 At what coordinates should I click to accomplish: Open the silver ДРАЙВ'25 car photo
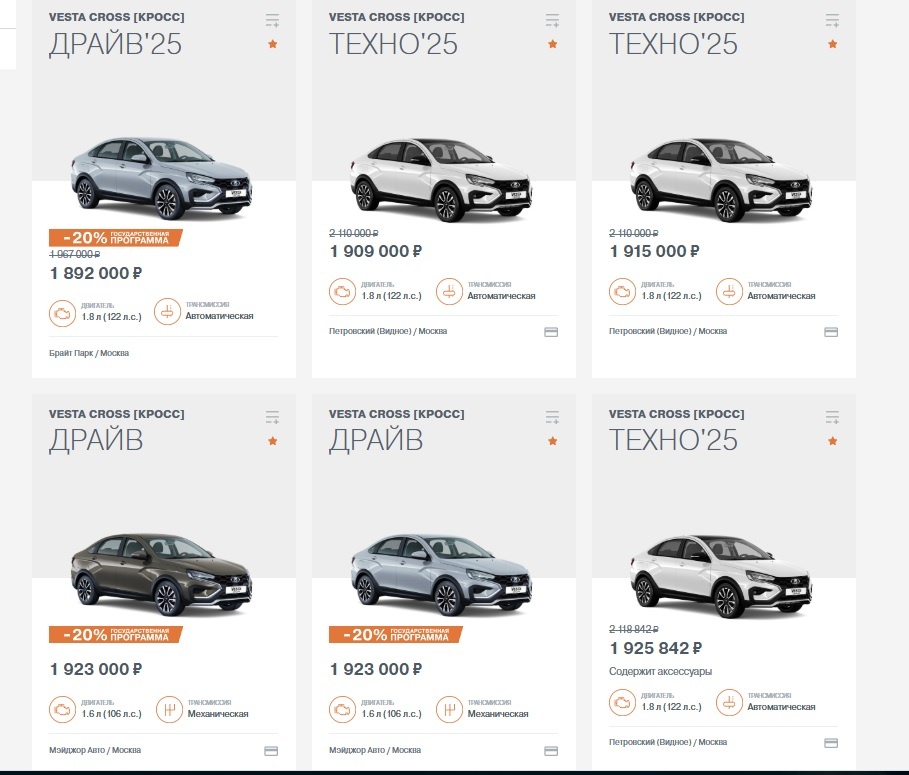[162, 178]
